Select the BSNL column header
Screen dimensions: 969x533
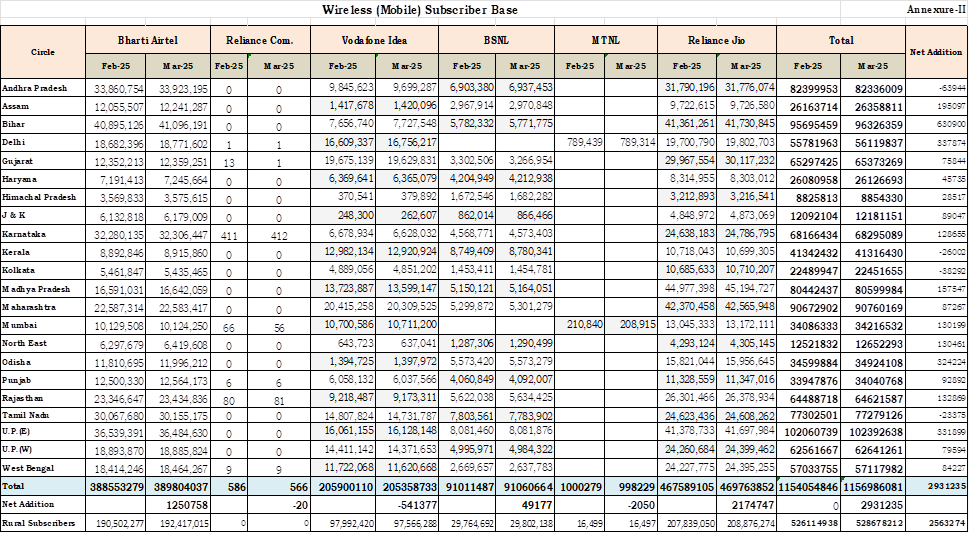496,40
